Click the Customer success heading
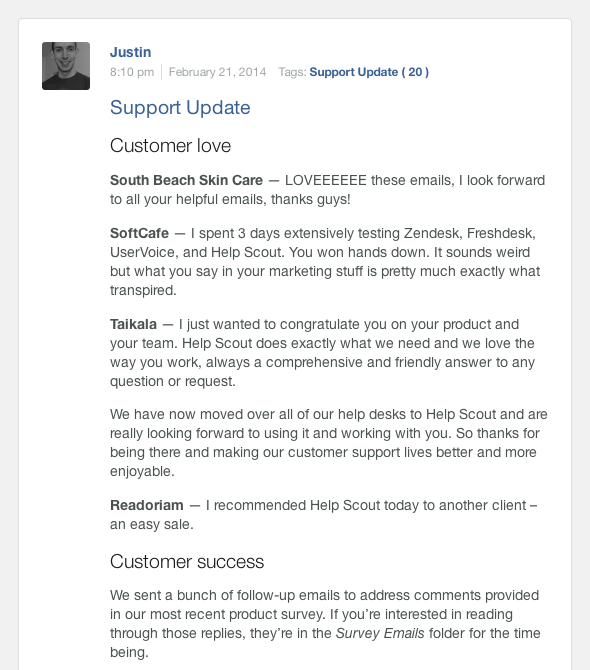Image resolution: width=590 pixels, height=670 pixels. click(187, 562)
